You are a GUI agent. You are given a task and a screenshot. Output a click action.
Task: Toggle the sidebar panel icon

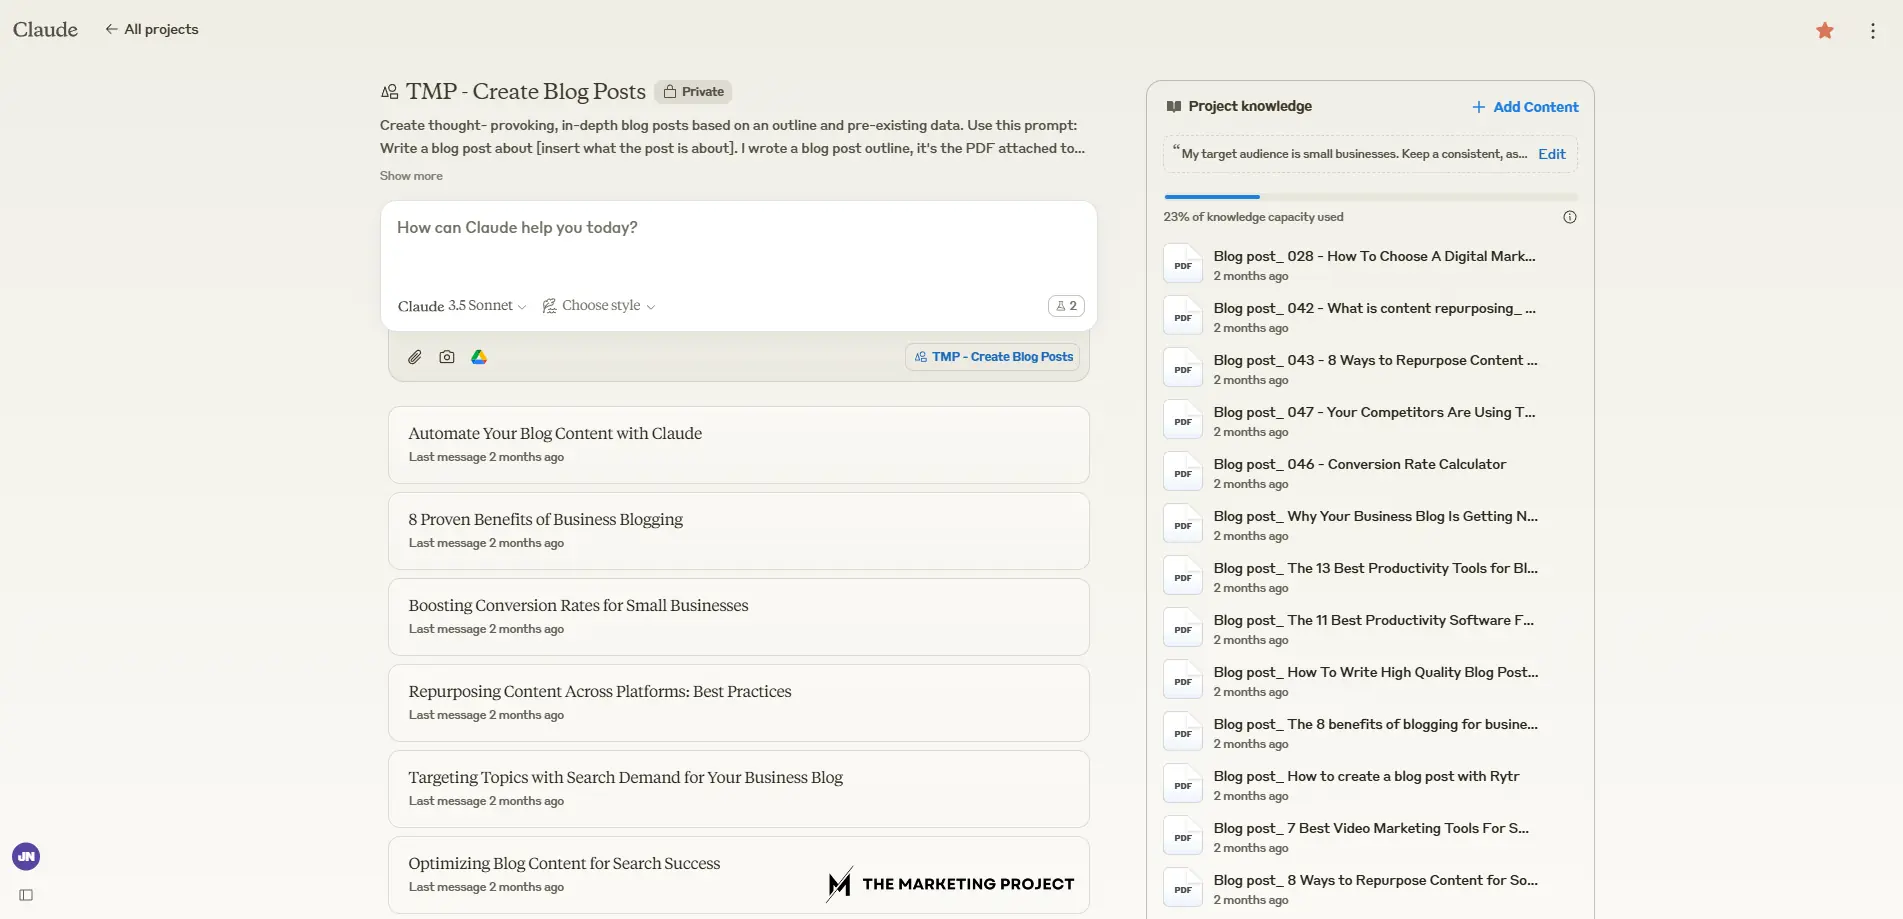26,895
